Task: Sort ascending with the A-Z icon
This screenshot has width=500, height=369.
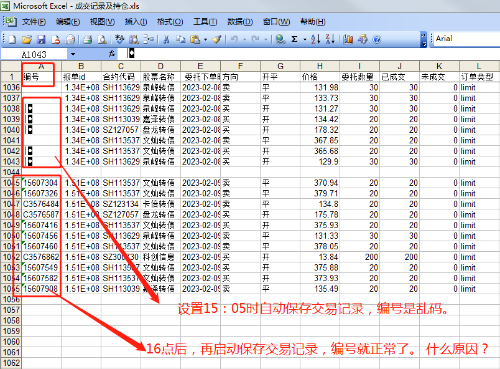Action: pyautogui.click(x=315, y=39)
